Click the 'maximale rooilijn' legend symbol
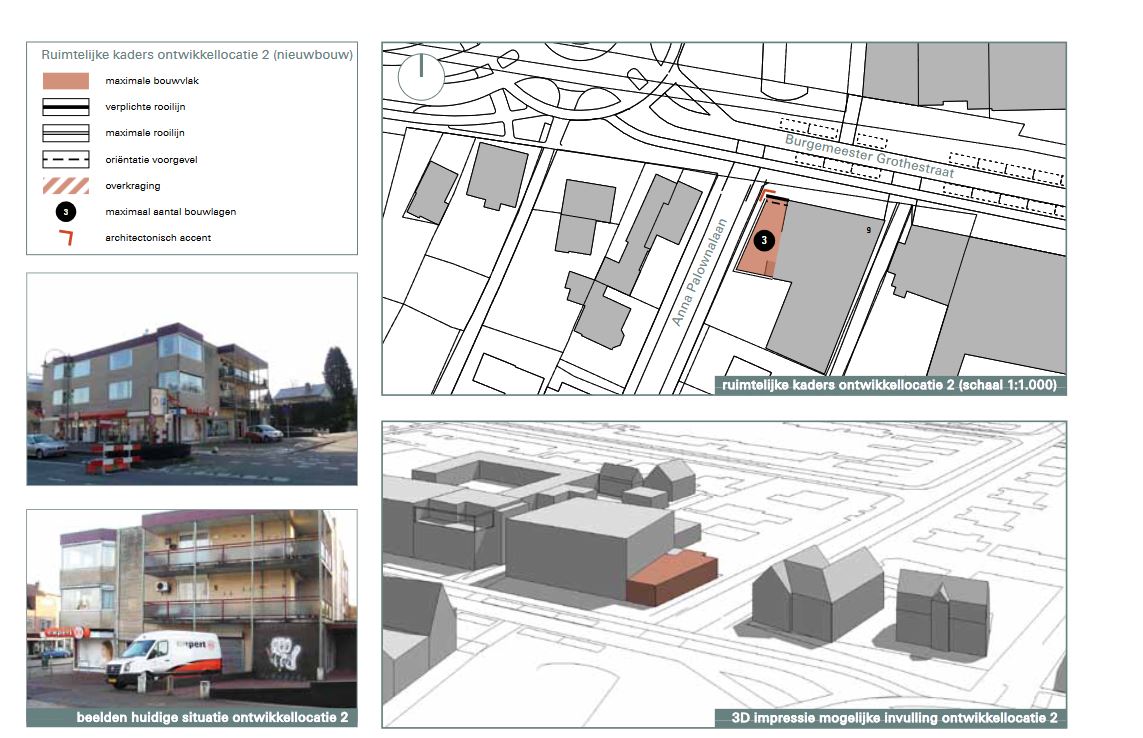 point(66,133)
